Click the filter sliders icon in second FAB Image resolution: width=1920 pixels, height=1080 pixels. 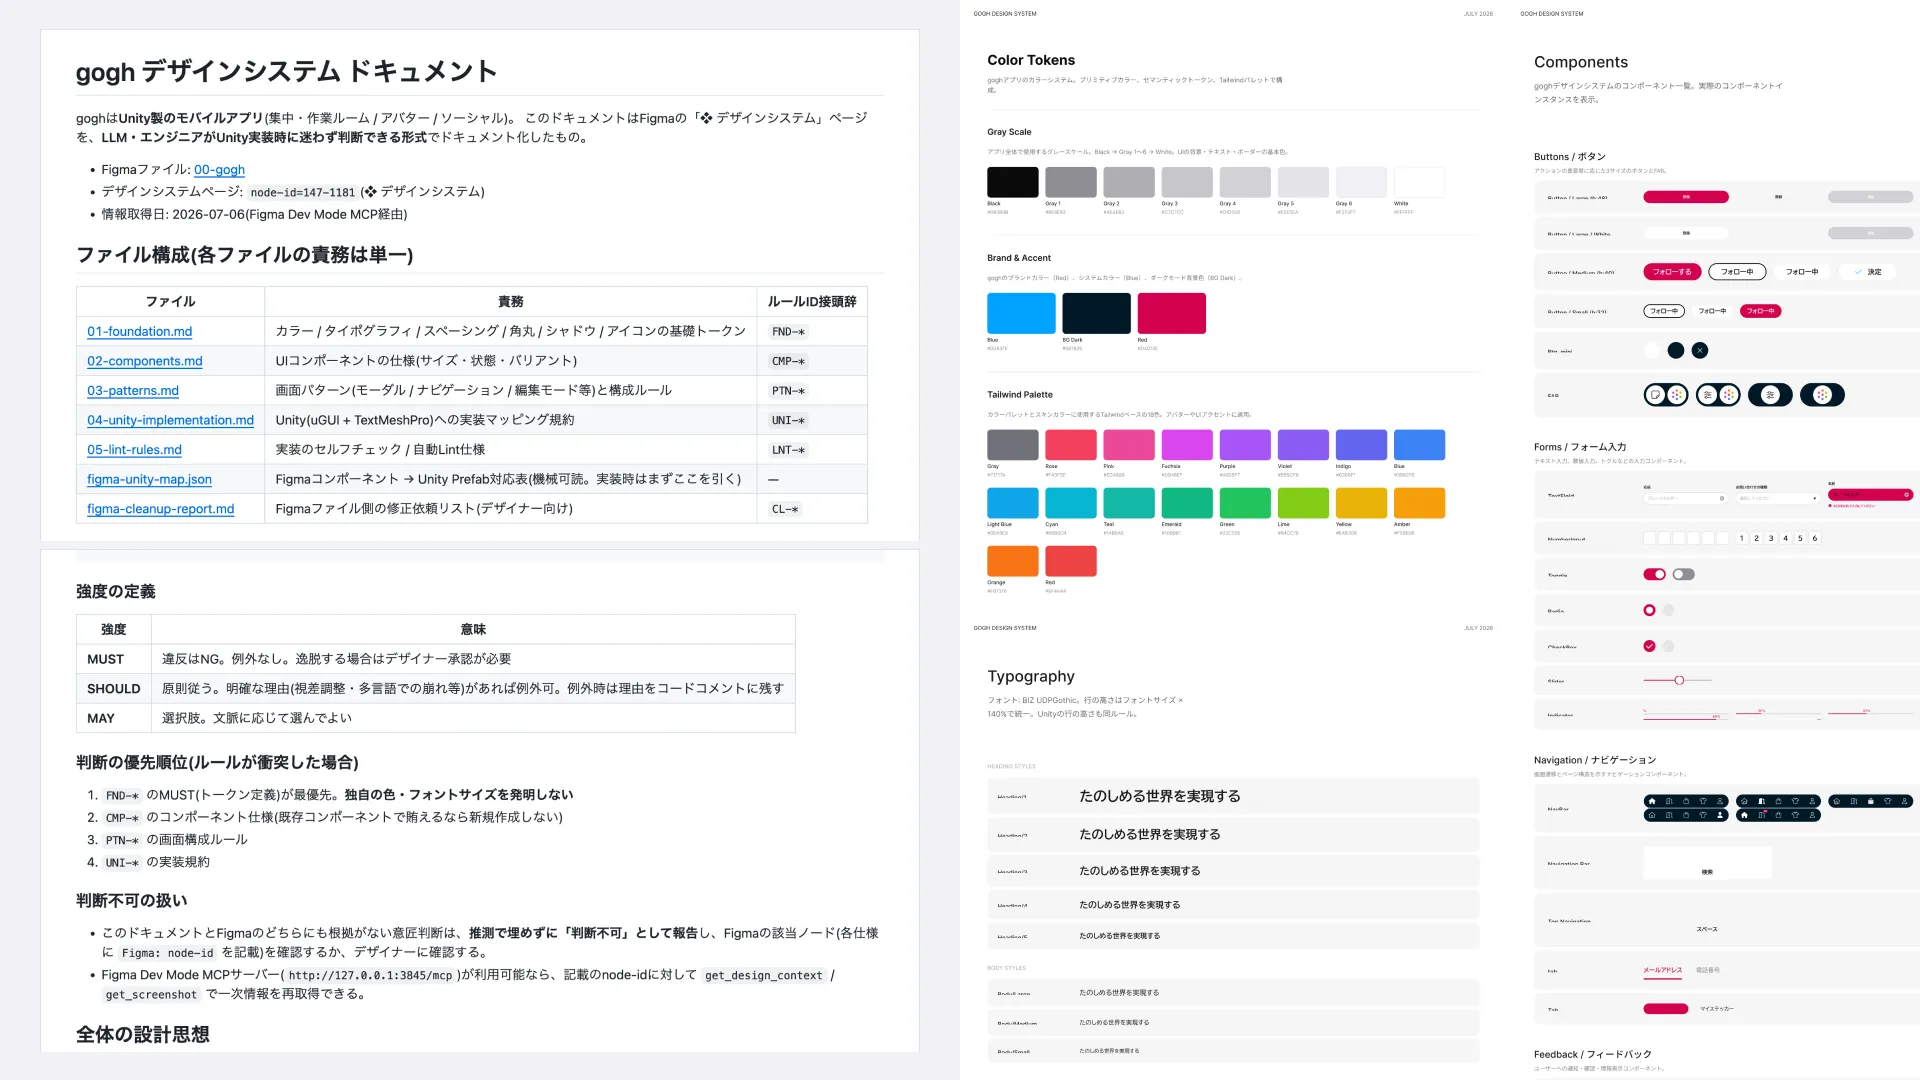[x=1708, y=395]
